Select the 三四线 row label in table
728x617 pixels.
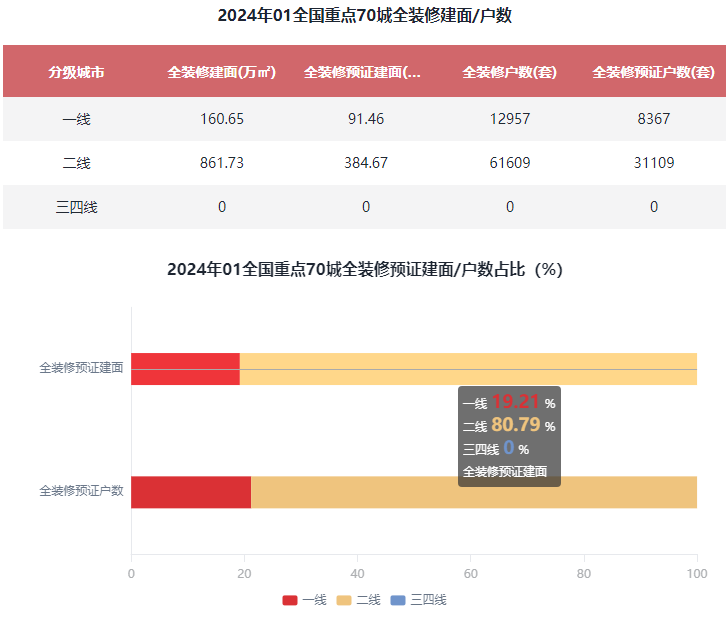click(76, 207)
